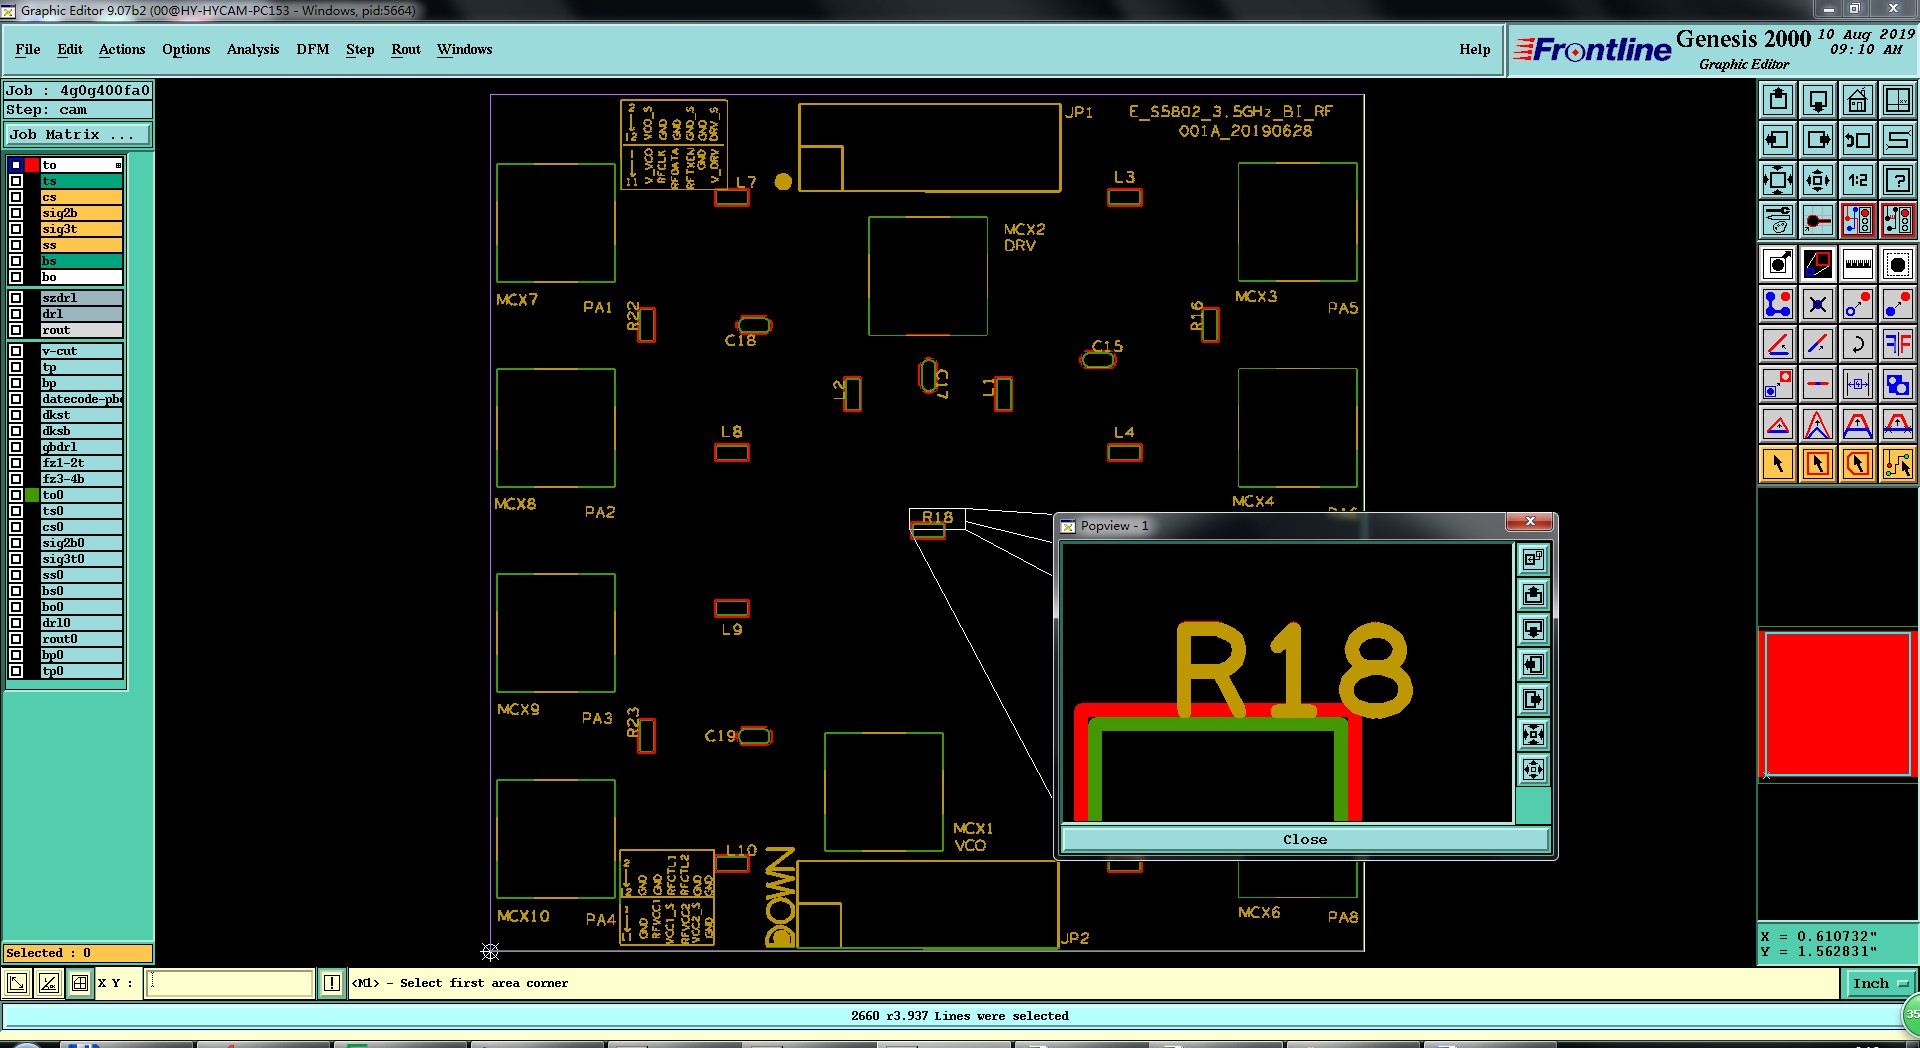The width and height of the screenshot is (1920, 1048).
Task: Toggle checkbox for layer tp0
Action: [16, 671]
